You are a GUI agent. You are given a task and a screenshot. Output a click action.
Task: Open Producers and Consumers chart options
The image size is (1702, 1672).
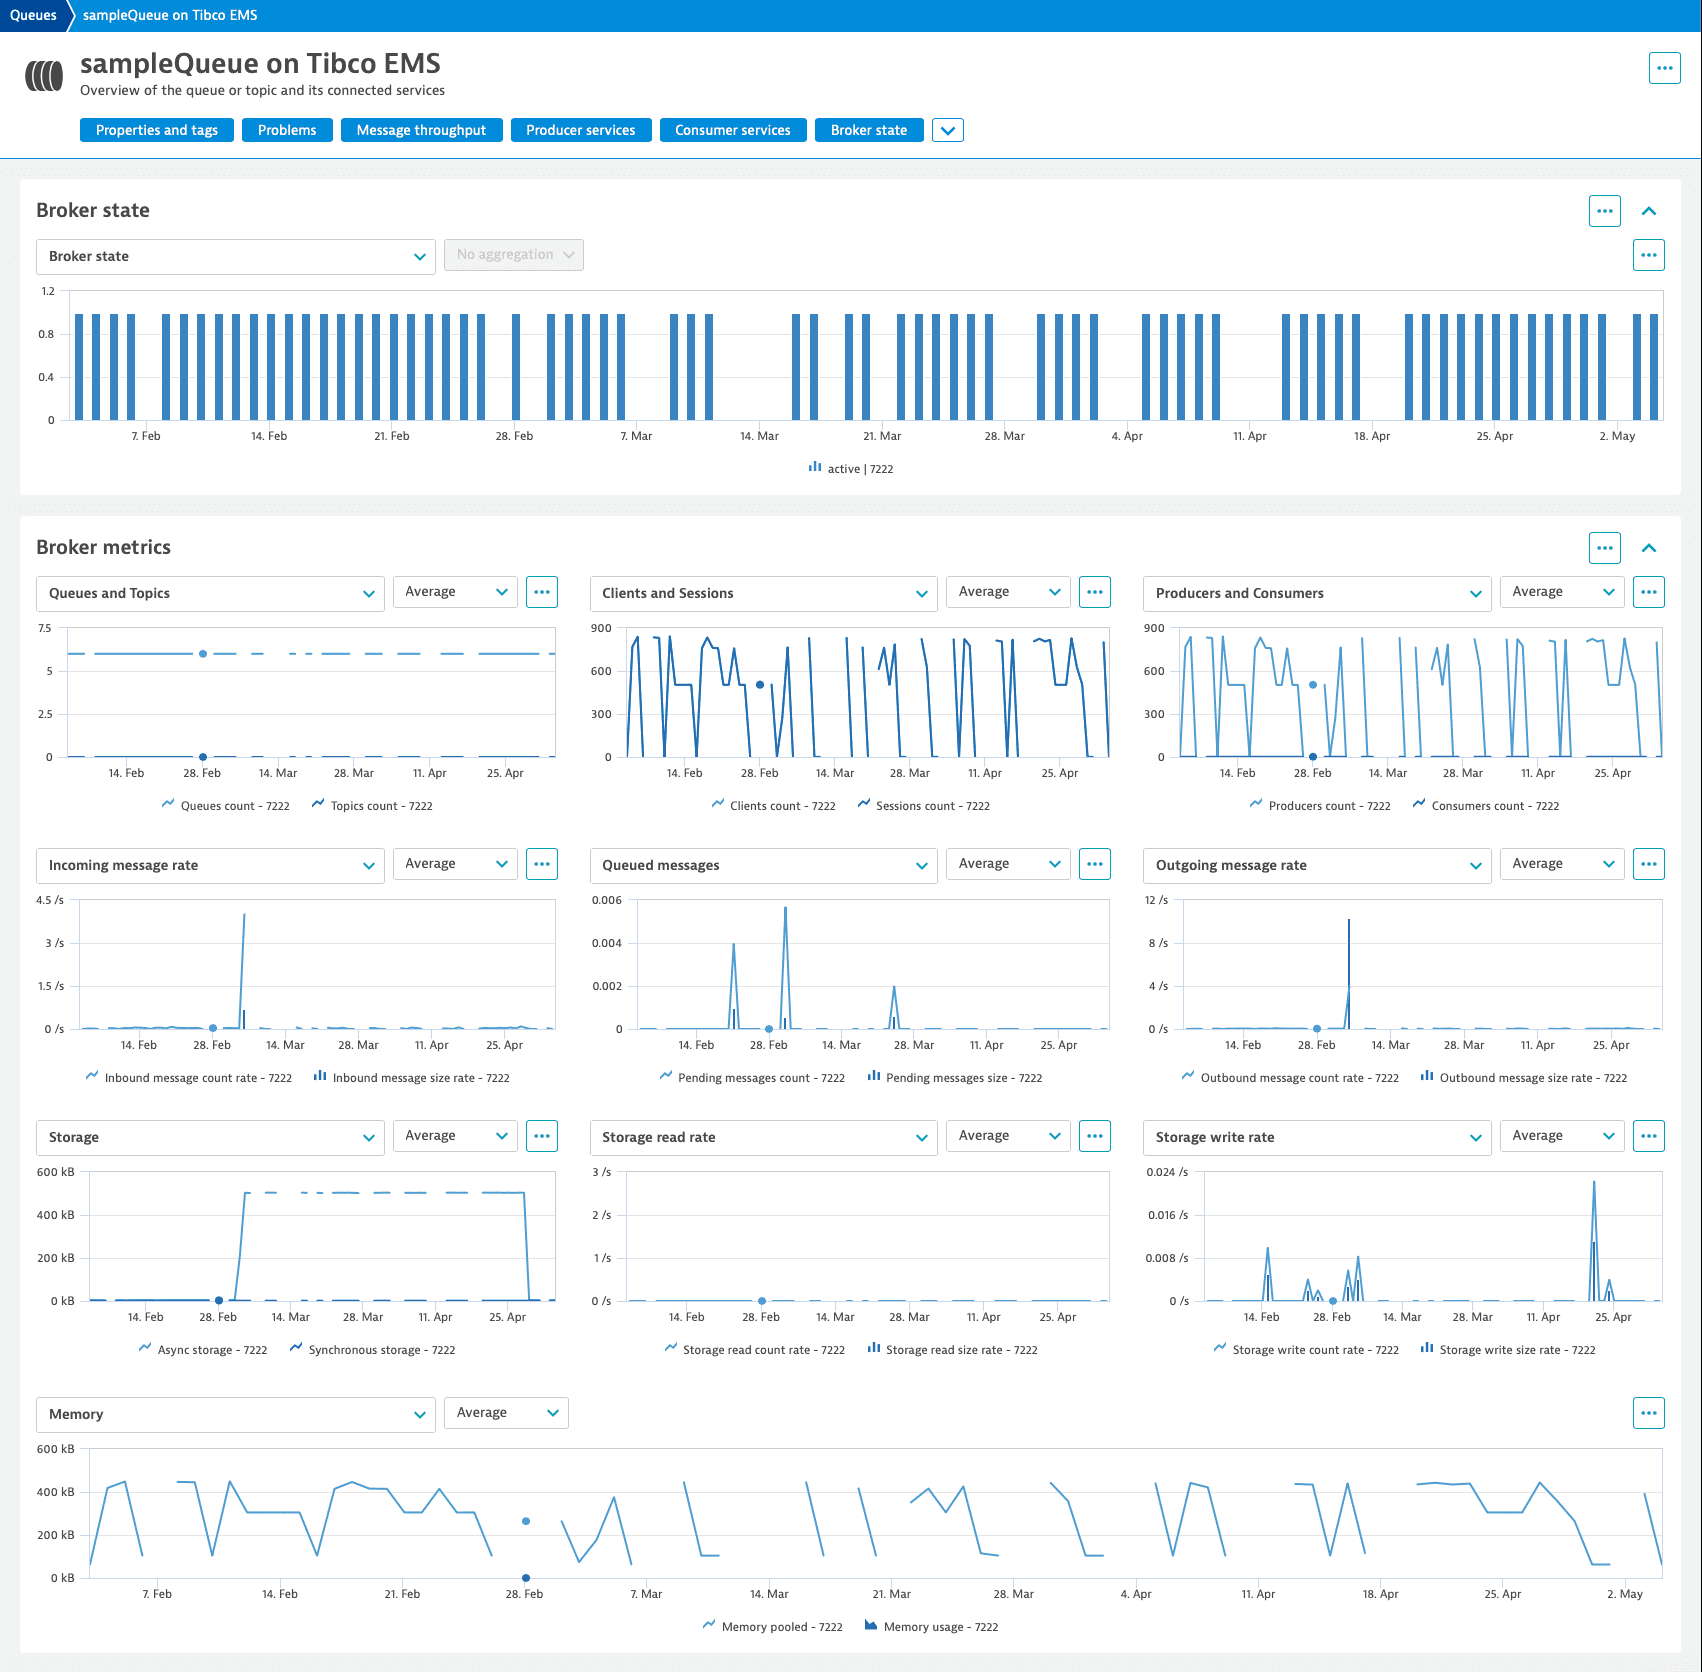tap(1649, 592)
